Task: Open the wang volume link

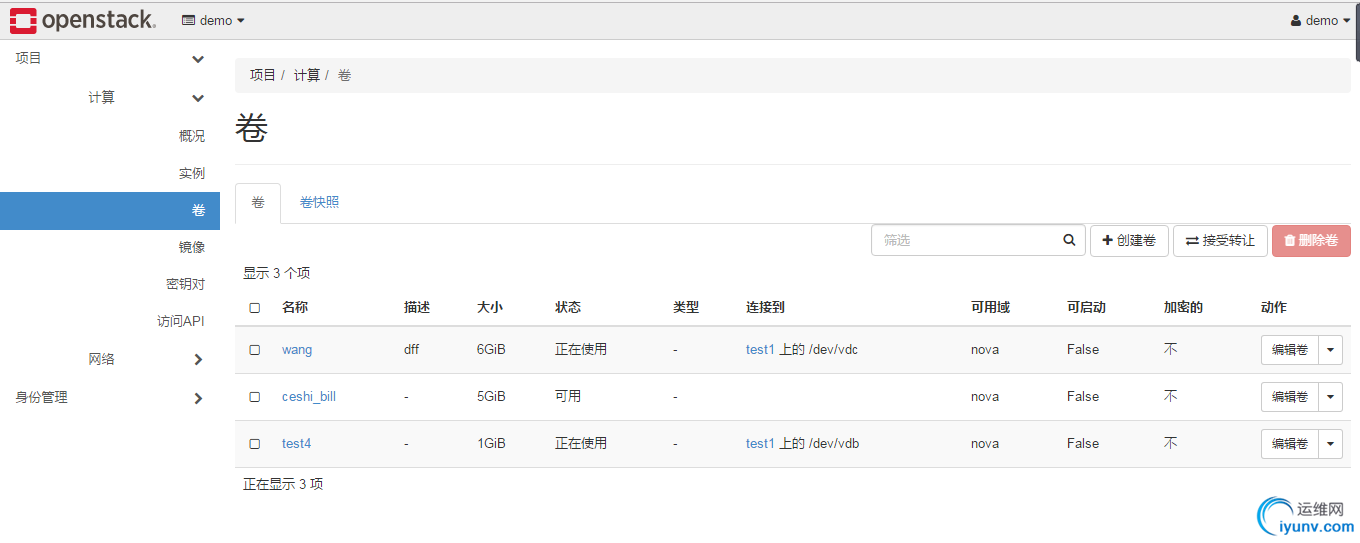Action: tap(297, 350)
